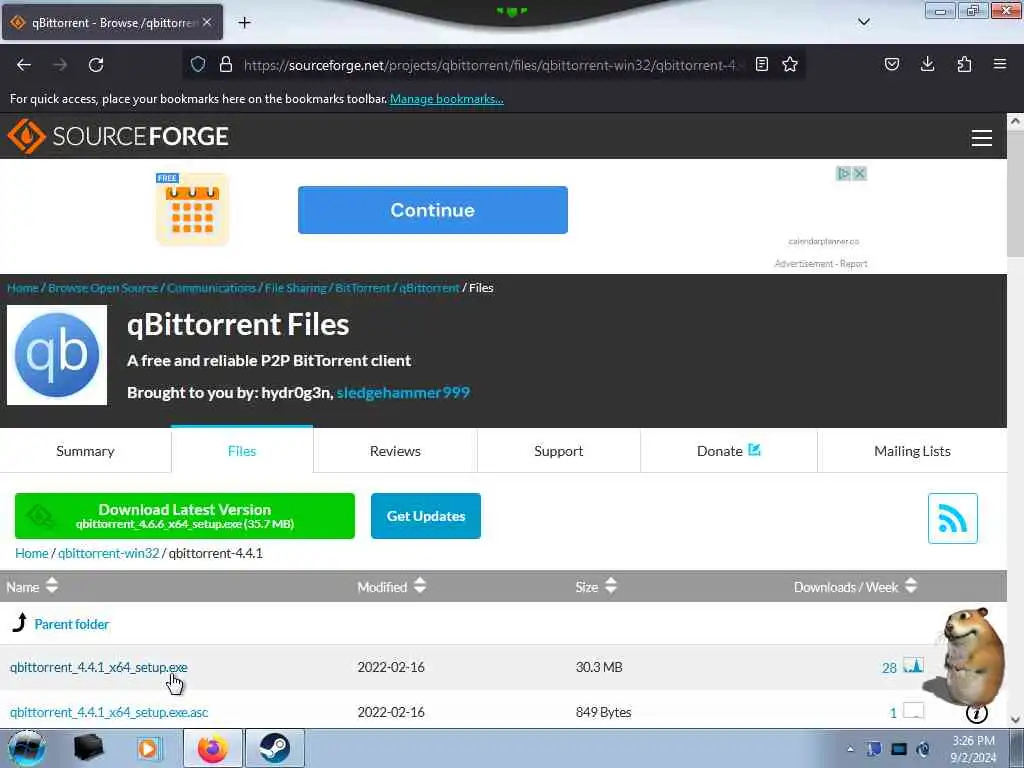
Task: Open File Sharing breadcrumb link
Action: 295,288
